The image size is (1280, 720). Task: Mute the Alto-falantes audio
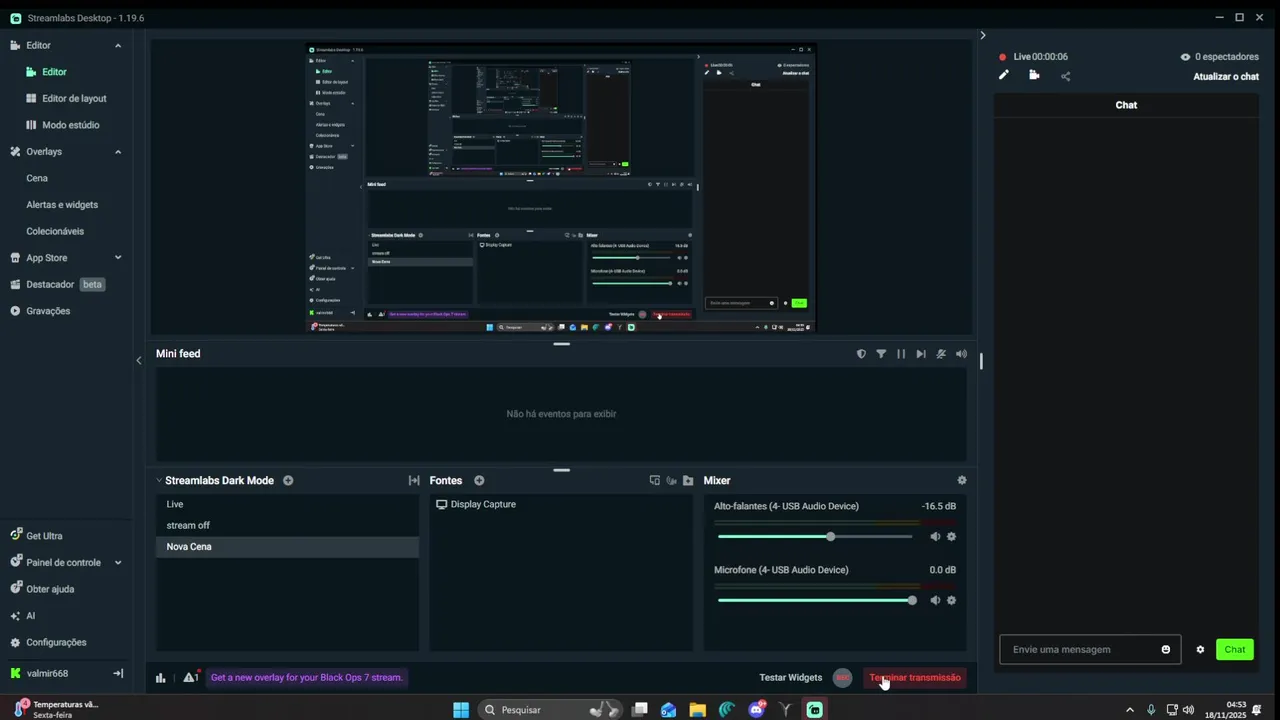(935, 537)
